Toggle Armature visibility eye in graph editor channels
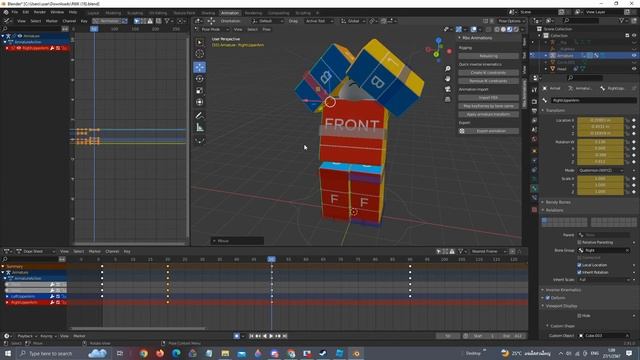Screen dimensions: 640x360 (20, 36)
